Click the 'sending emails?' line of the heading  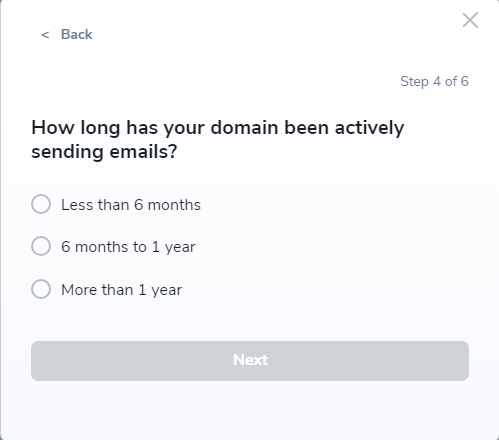click(x=104, y=152)
